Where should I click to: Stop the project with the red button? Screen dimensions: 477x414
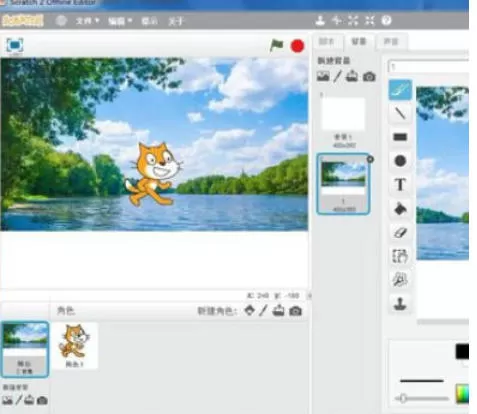[x=297, y=46]
